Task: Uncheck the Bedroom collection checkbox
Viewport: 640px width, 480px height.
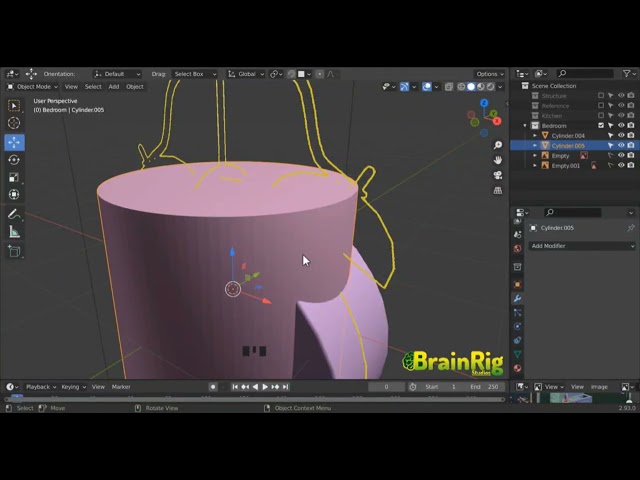Action: [x=601, y=125]
